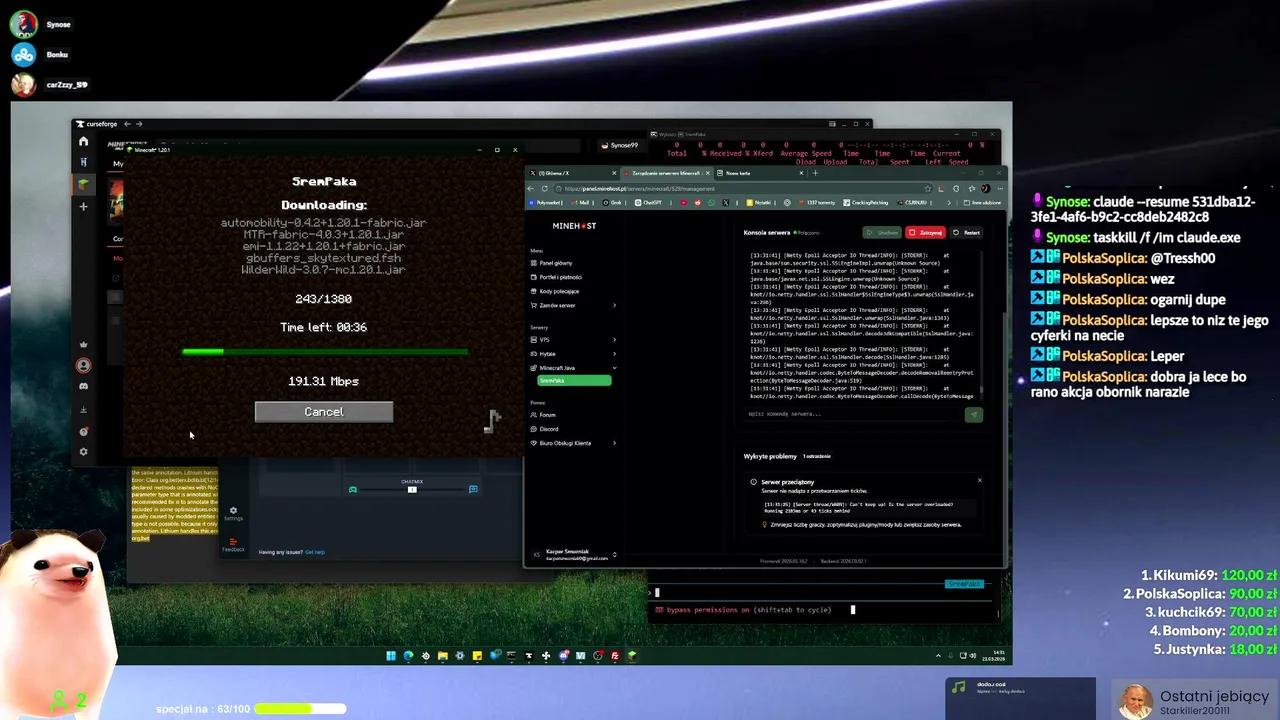This screenshot has width=1280, height=720.
Task: Cancel the SremPaka modpack download
Action: pyautogui.click(x=324, y=412)
